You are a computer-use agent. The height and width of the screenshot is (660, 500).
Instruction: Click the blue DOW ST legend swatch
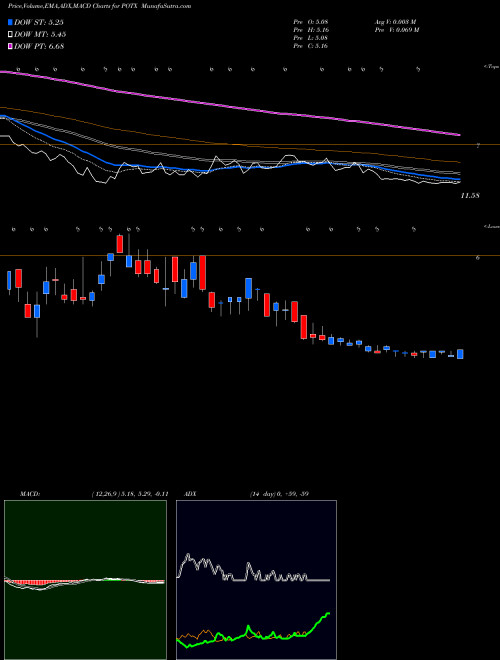coord(11,22)
